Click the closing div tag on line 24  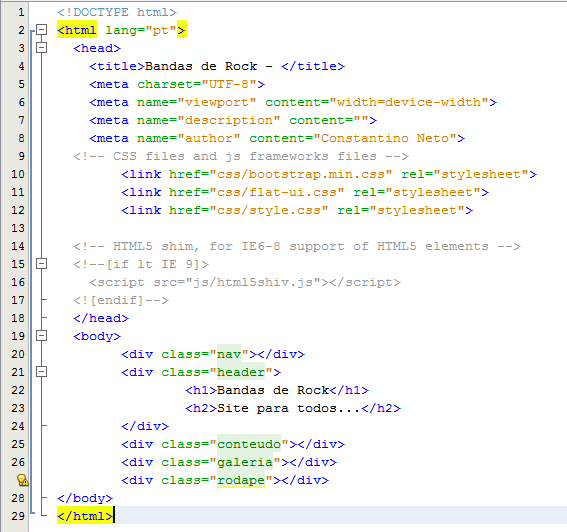point(145,426)
